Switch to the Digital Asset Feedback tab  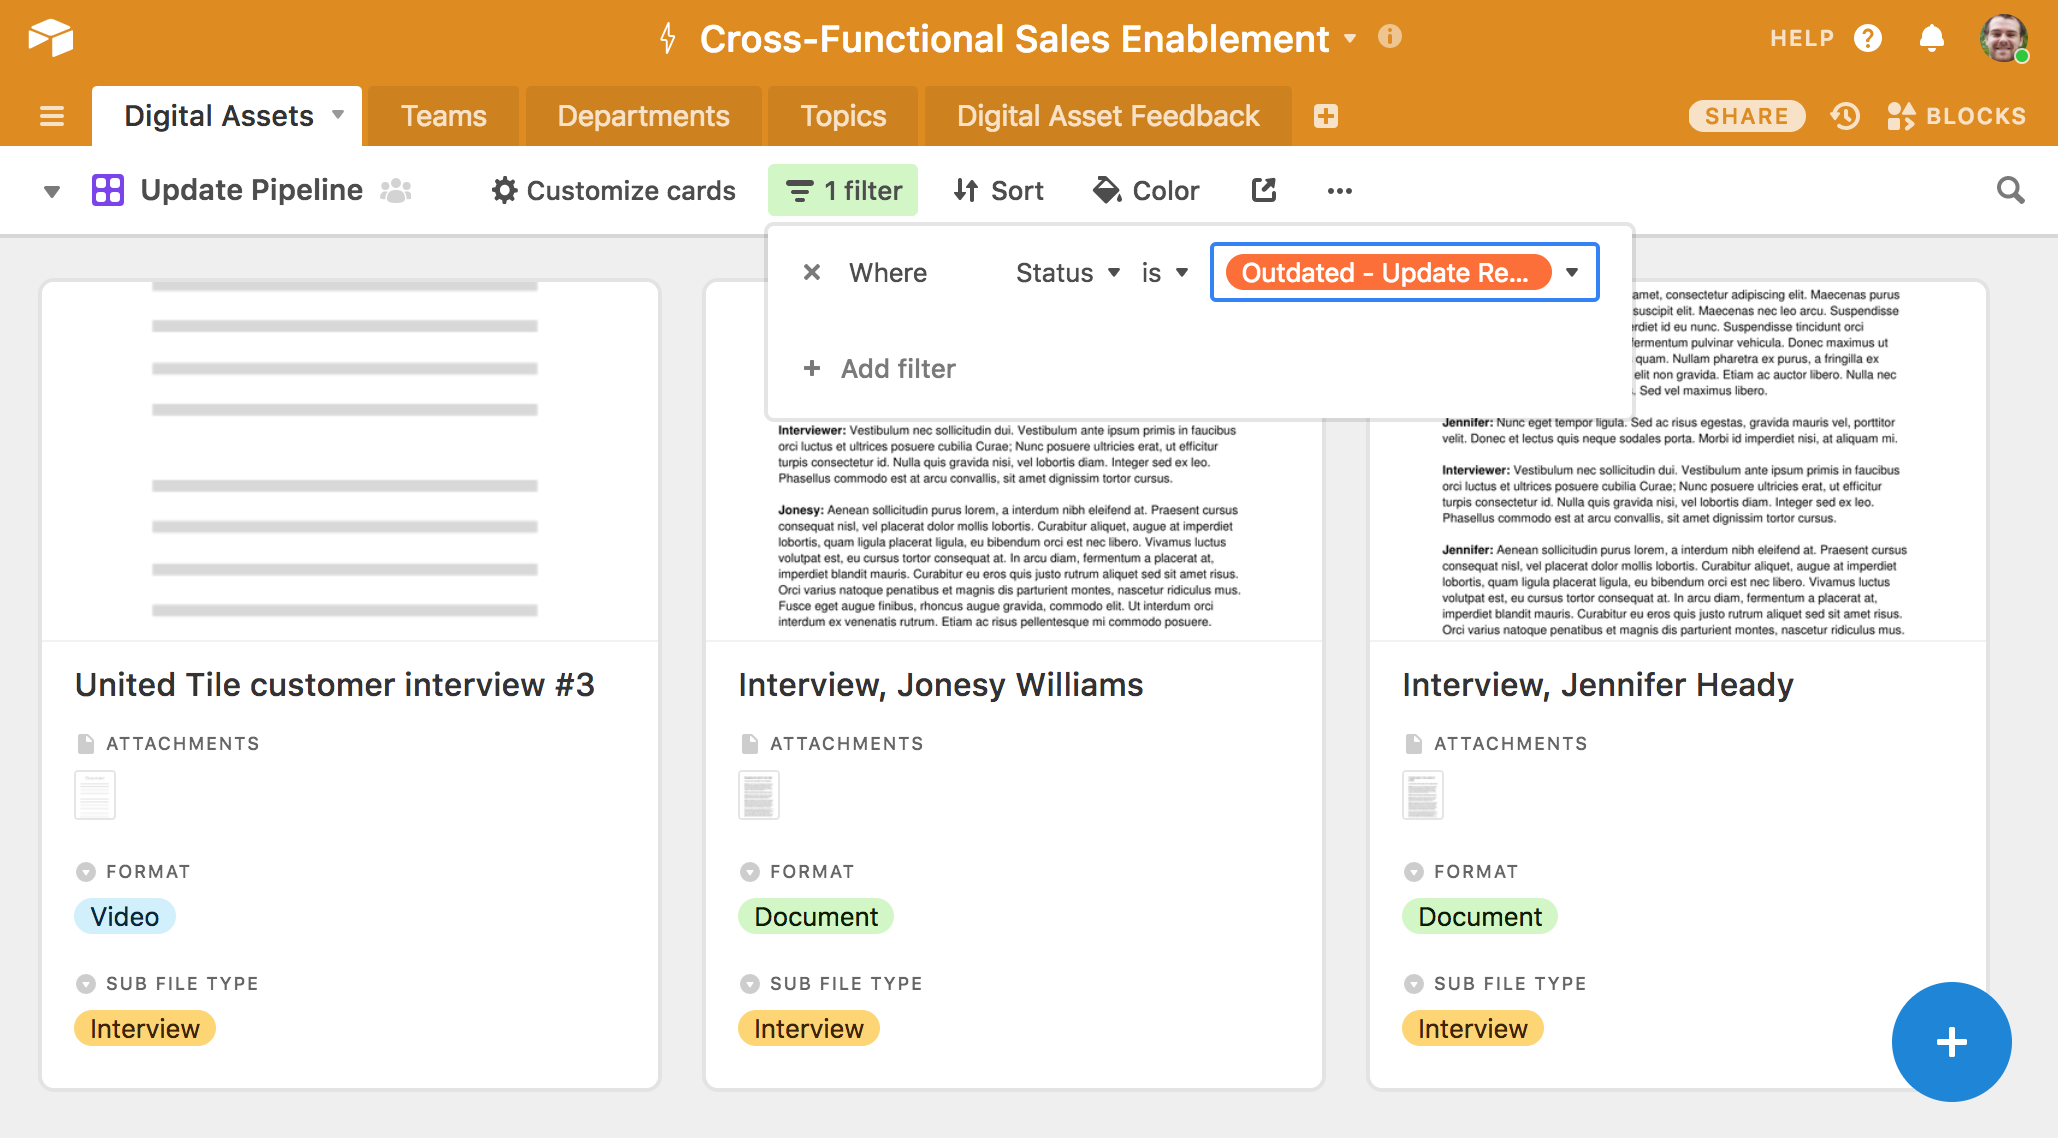click(x=1108, y=116)
